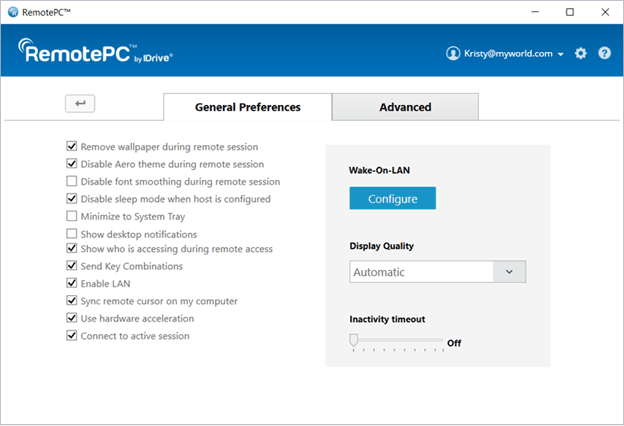Viewport: 624px width, 426px height.
Task: Go back using the return arrow button
Action: pos(80,104)
